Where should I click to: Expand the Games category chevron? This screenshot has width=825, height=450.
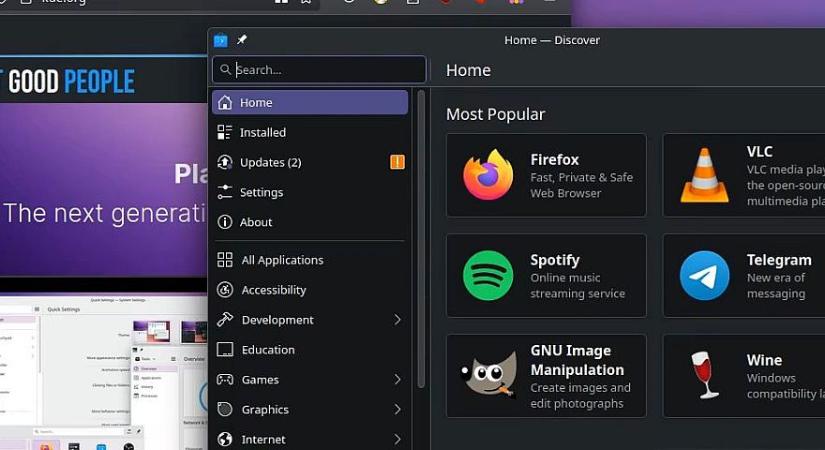(397, 379)
